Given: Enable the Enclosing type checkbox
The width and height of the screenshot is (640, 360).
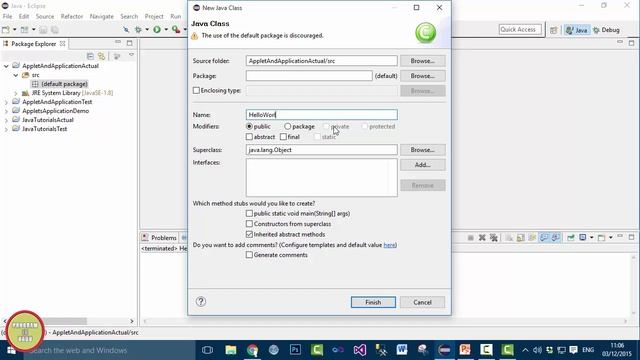Looking at the screenshot, I should coord(196,91).
